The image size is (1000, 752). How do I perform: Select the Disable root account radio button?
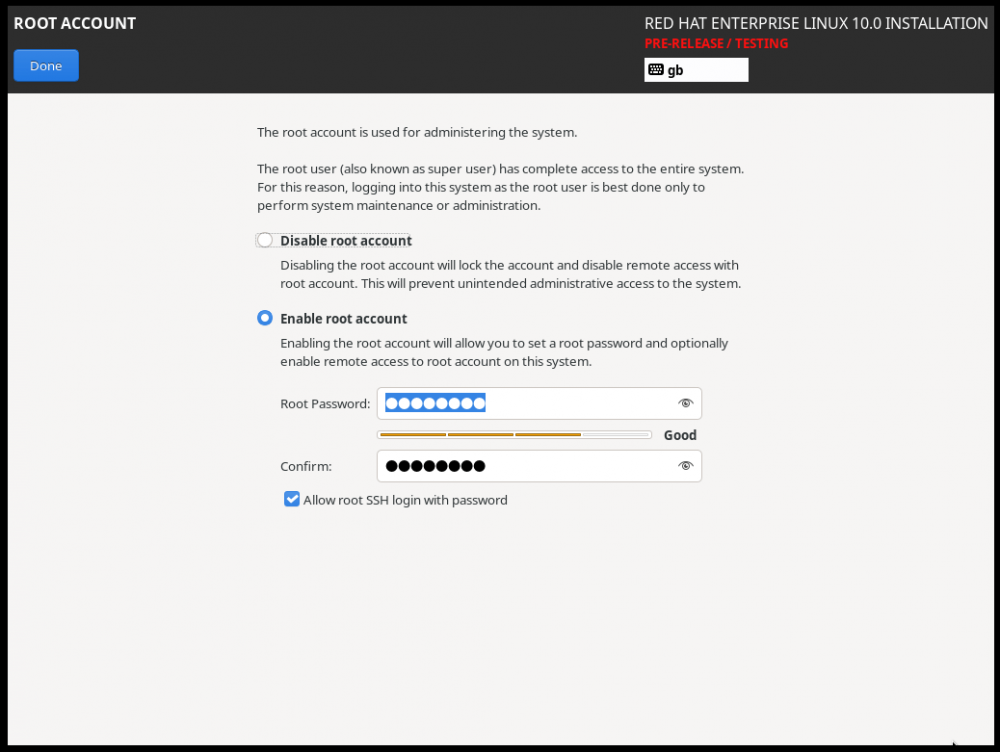[x=264, y=240]
